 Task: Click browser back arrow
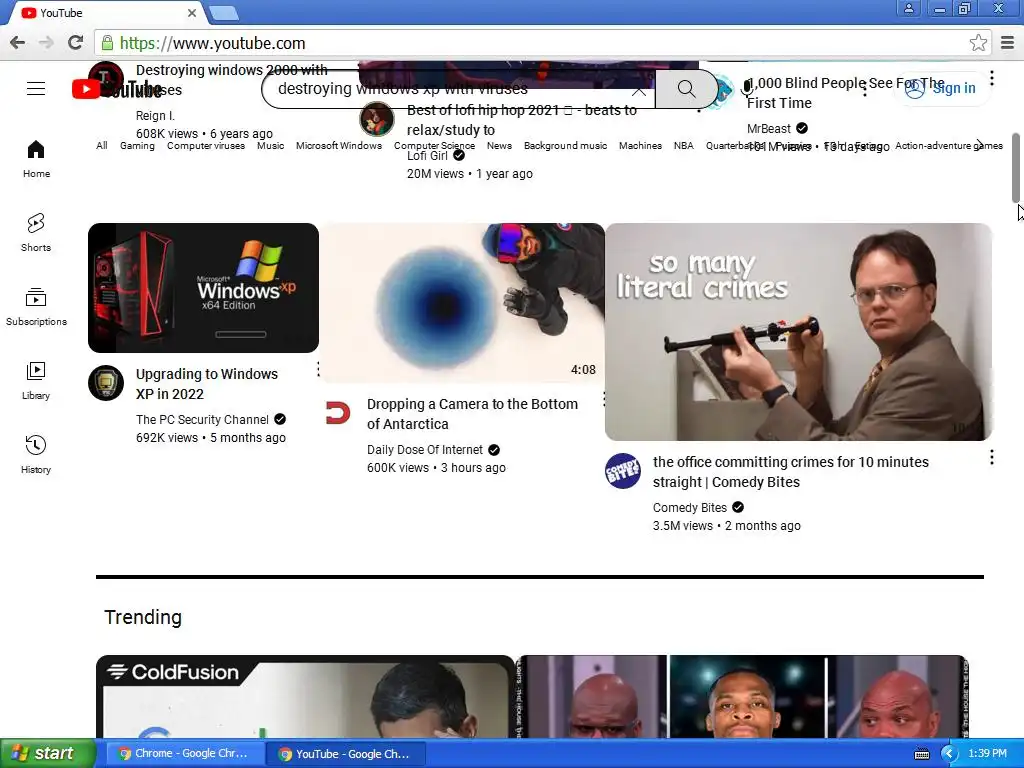[18, 43]
